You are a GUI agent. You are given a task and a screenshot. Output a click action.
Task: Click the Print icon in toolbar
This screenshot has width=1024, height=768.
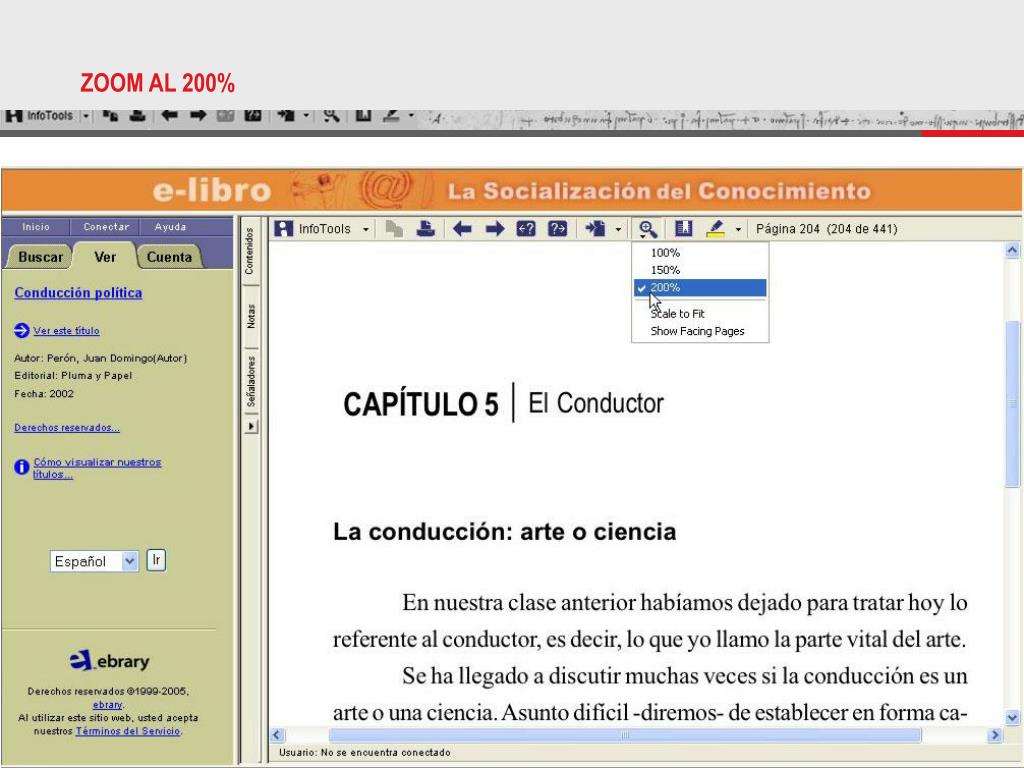[x=426, y=229]
